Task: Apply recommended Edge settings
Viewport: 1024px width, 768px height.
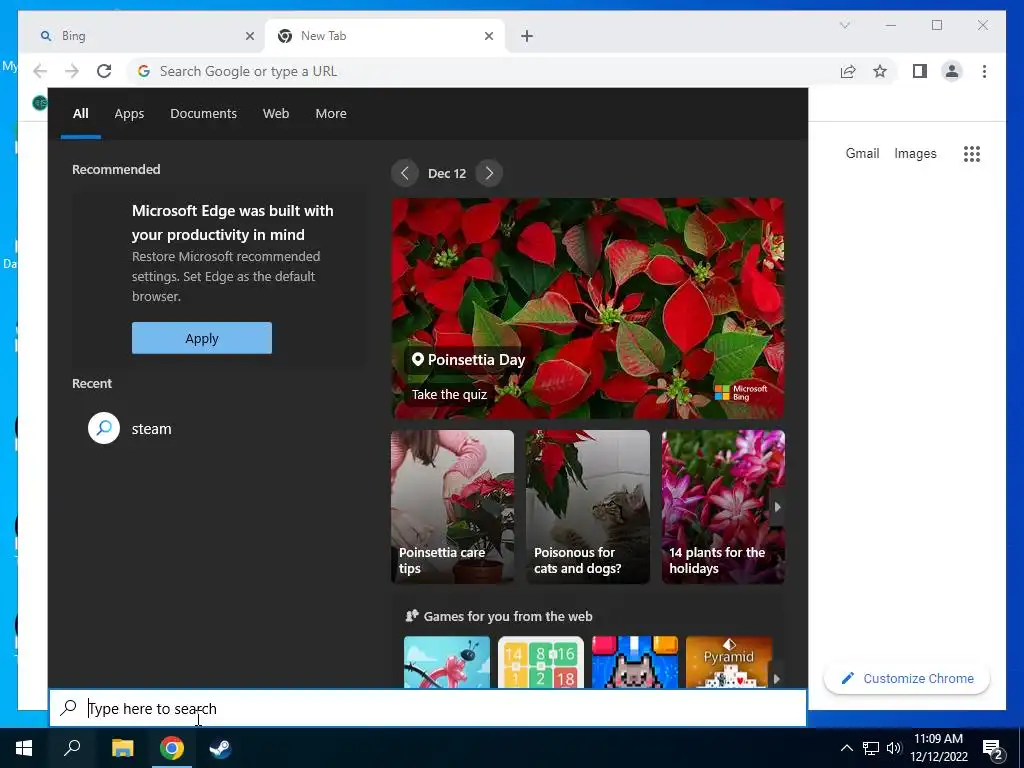Action: click(x=202, y=338)
